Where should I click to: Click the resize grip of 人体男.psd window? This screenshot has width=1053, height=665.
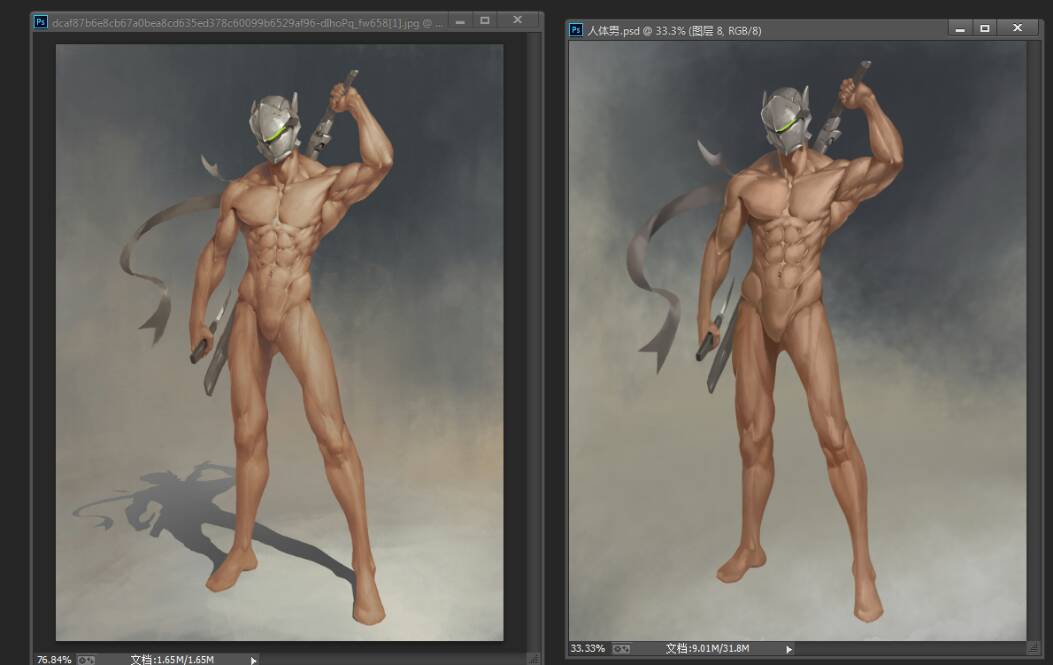point(1034,648)
